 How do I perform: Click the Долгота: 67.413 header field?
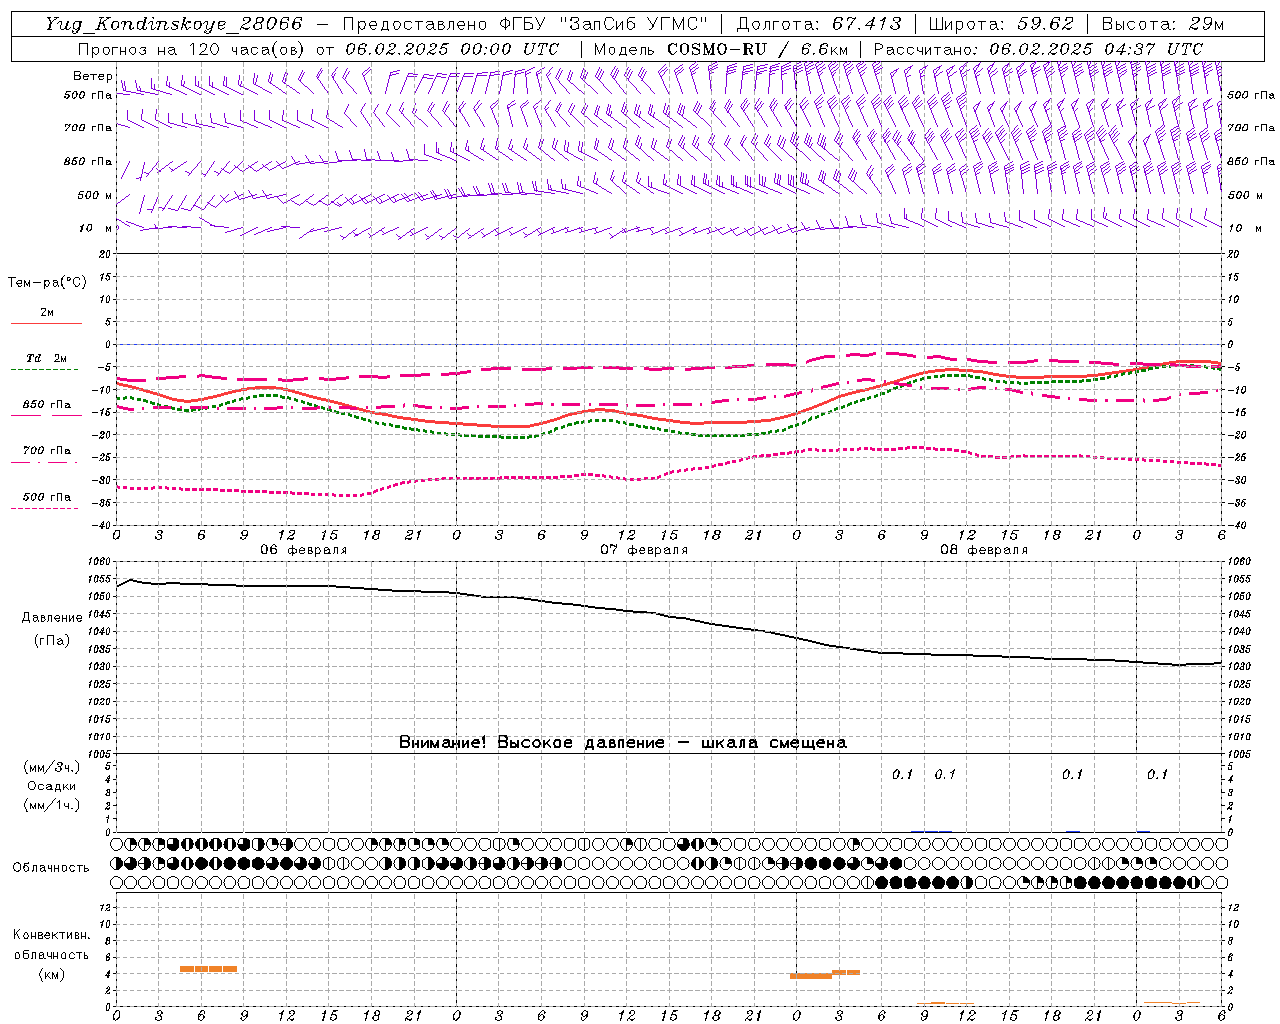pyautogui.click(x=820, y=24)
